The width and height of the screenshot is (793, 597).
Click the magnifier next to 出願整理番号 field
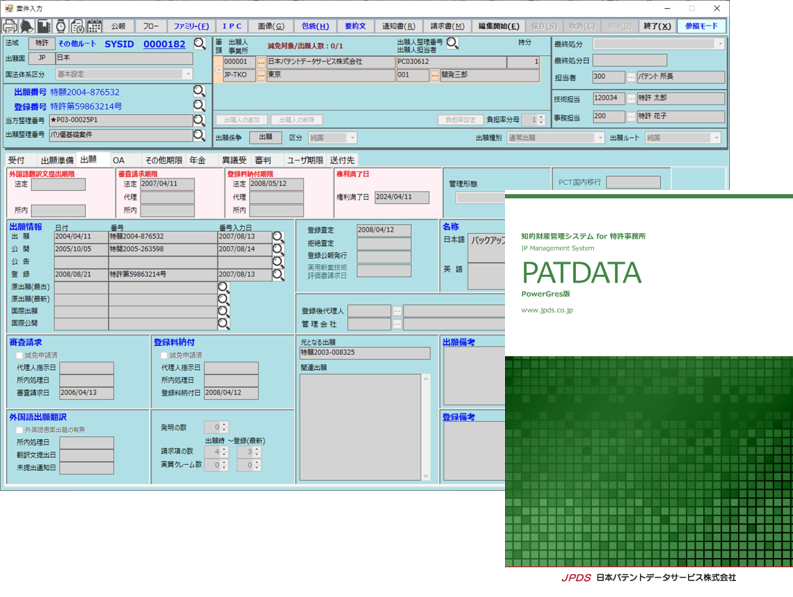tap(199, 135)
